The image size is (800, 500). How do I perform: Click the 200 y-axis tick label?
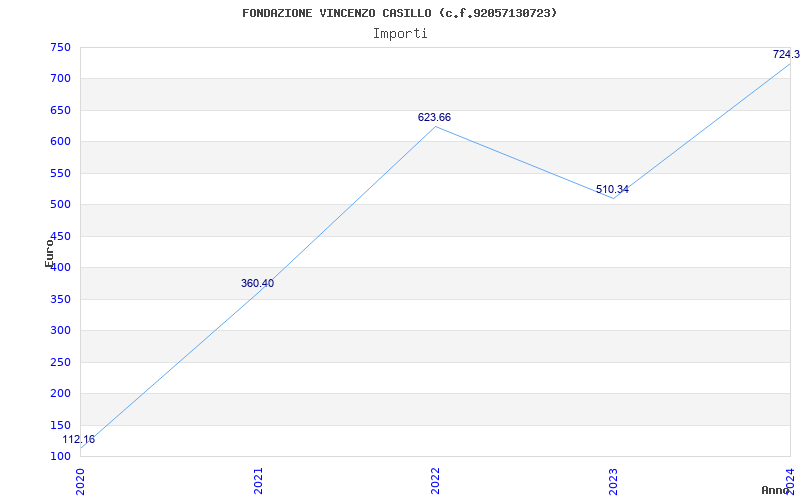pyautogui.click(x=60, y=393)
